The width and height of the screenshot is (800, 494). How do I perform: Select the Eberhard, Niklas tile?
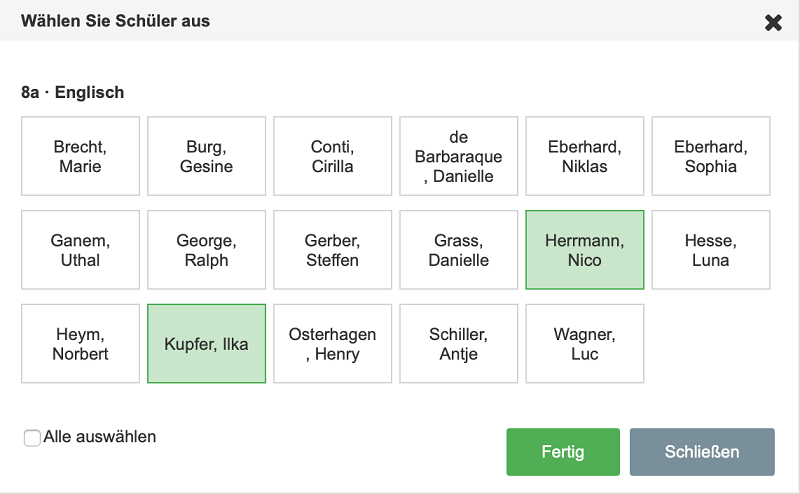point(585,156)
